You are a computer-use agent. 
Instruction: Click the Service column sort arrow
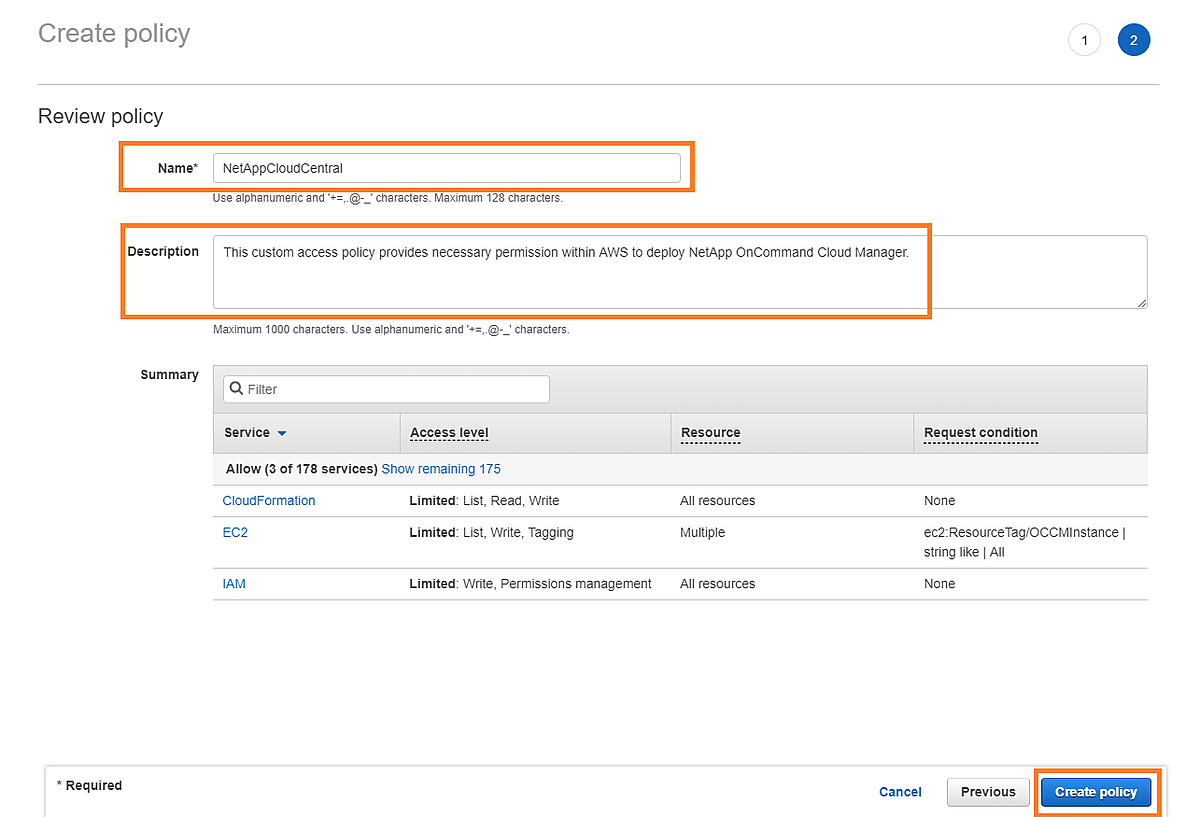pyautogui.click(x=282, y=434)
